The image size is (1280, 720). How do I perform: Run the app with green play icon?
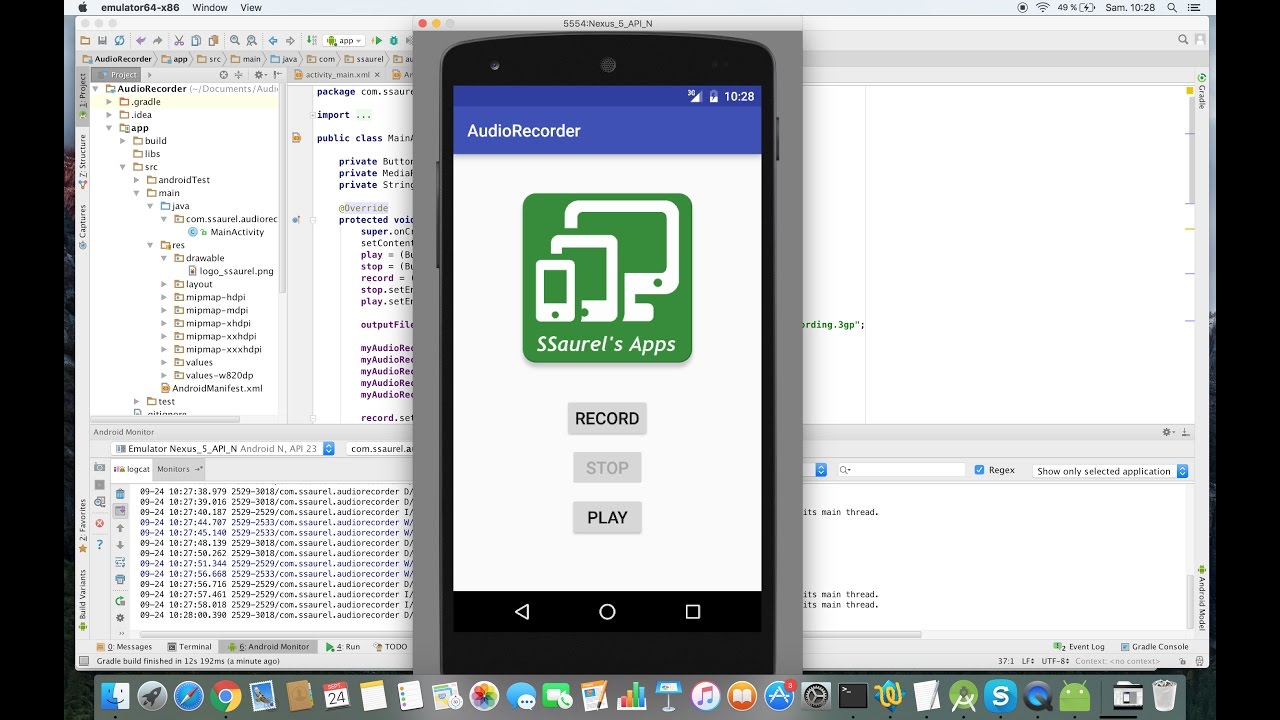[x=378, y=40]
